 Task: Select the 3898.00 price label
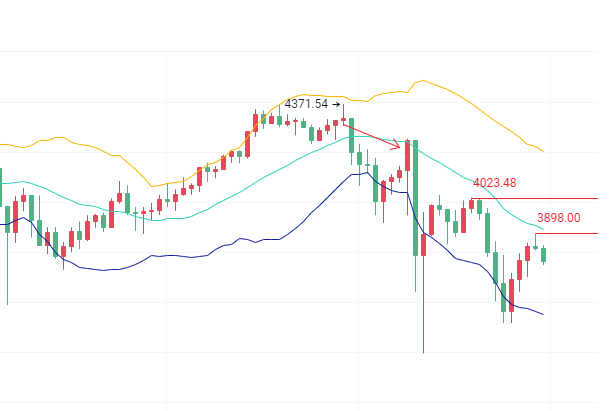tap(558, 217)
